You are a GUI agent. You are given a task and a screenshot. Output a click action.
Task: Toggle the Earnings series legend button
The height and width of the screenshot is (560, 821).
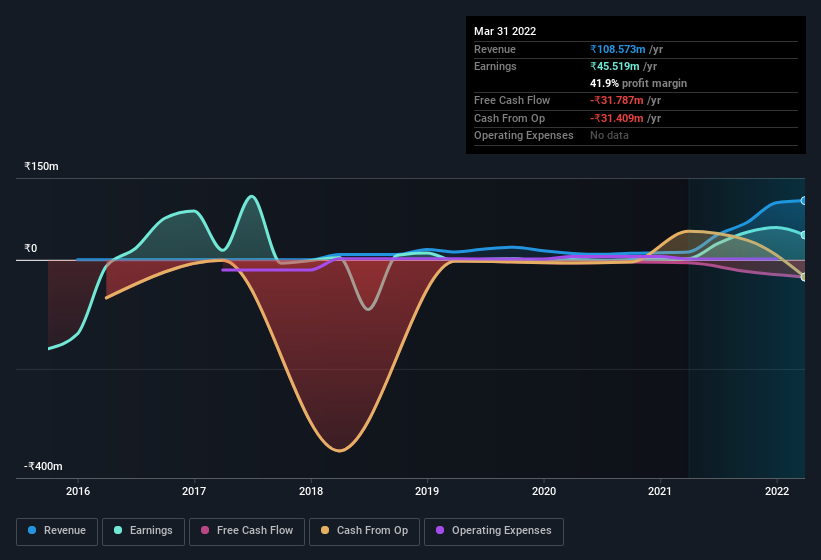[143, 531]
